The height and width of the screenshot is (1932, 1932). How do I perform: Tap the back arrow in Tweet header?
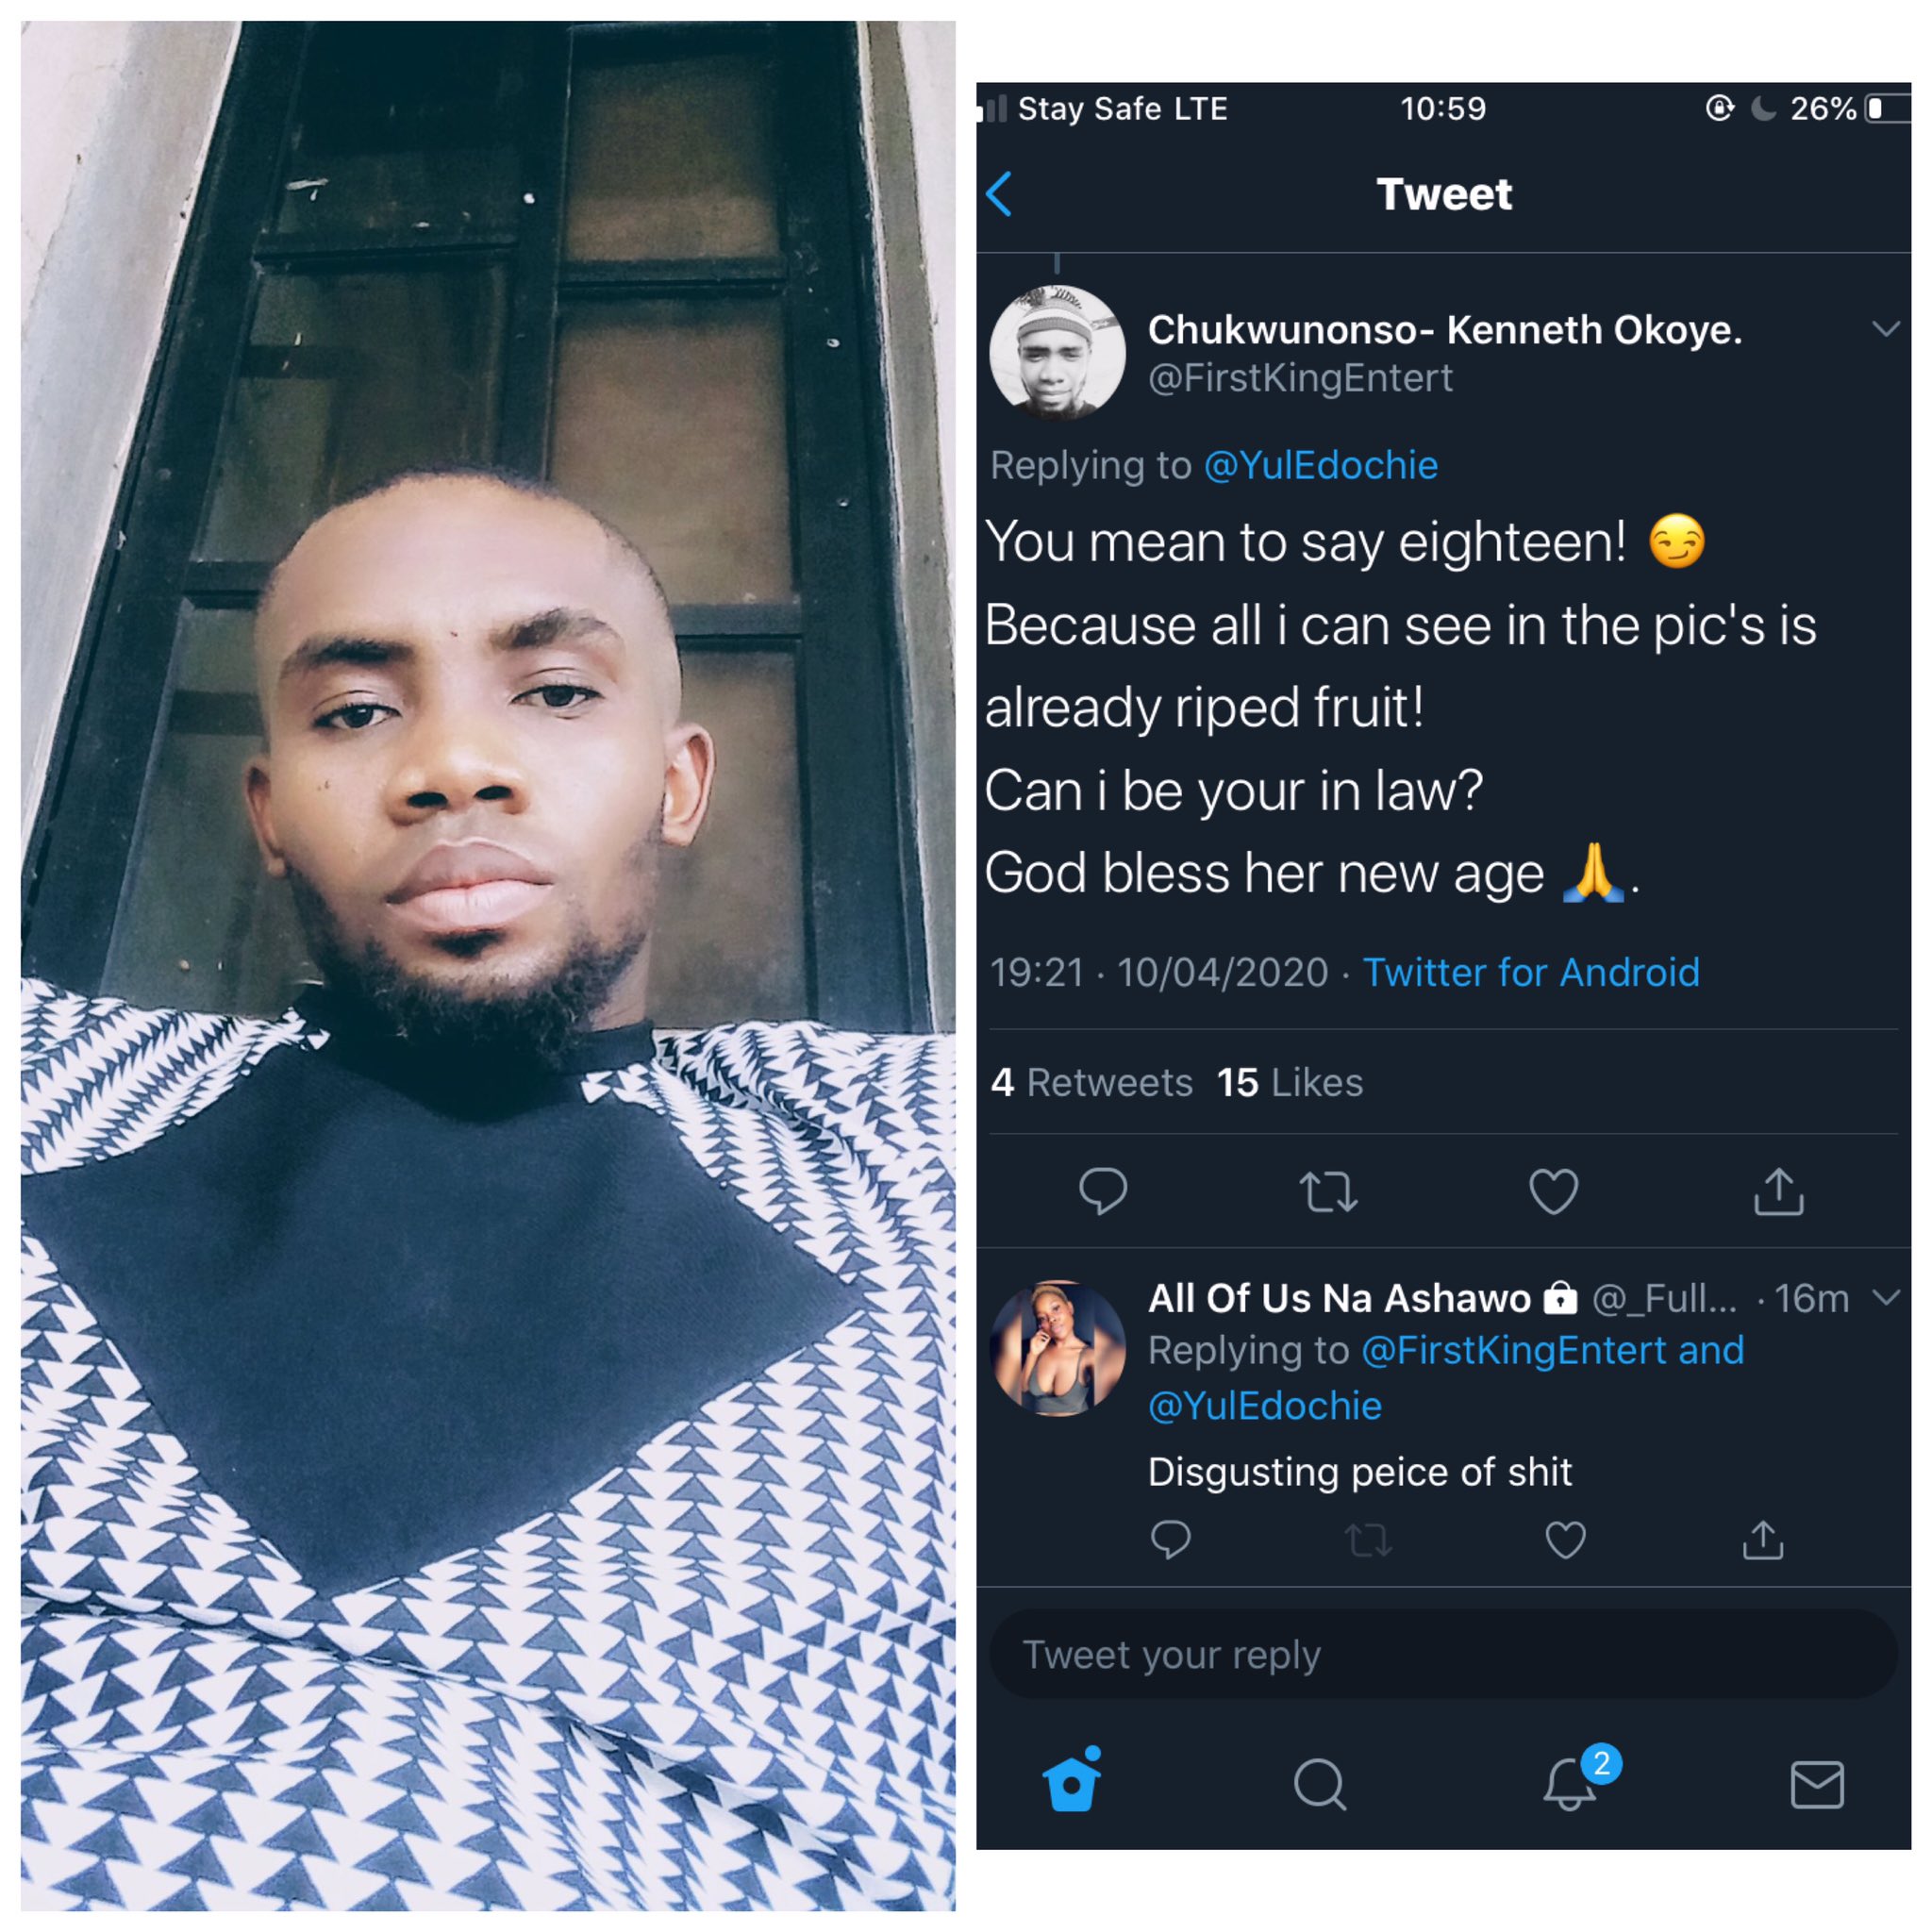coord(999,194)
